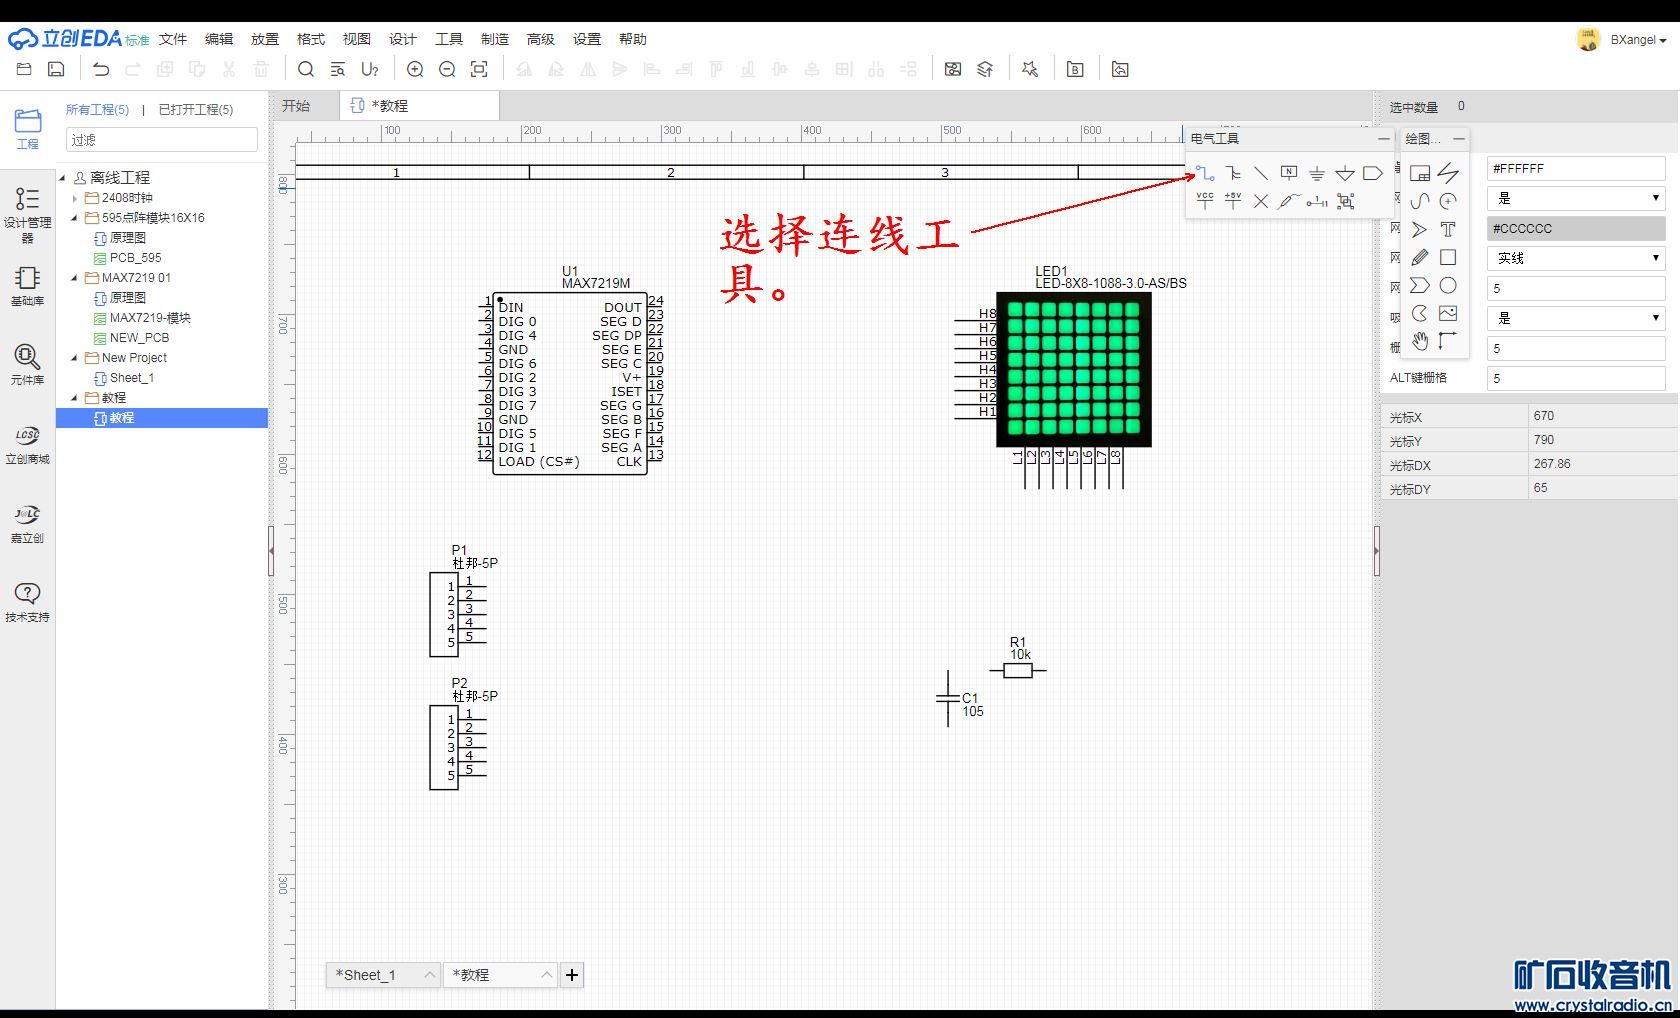The height and width of the screenshot is (1018, 1680).
Task: Open the 设计 menu
Action: tap(403, 39)
